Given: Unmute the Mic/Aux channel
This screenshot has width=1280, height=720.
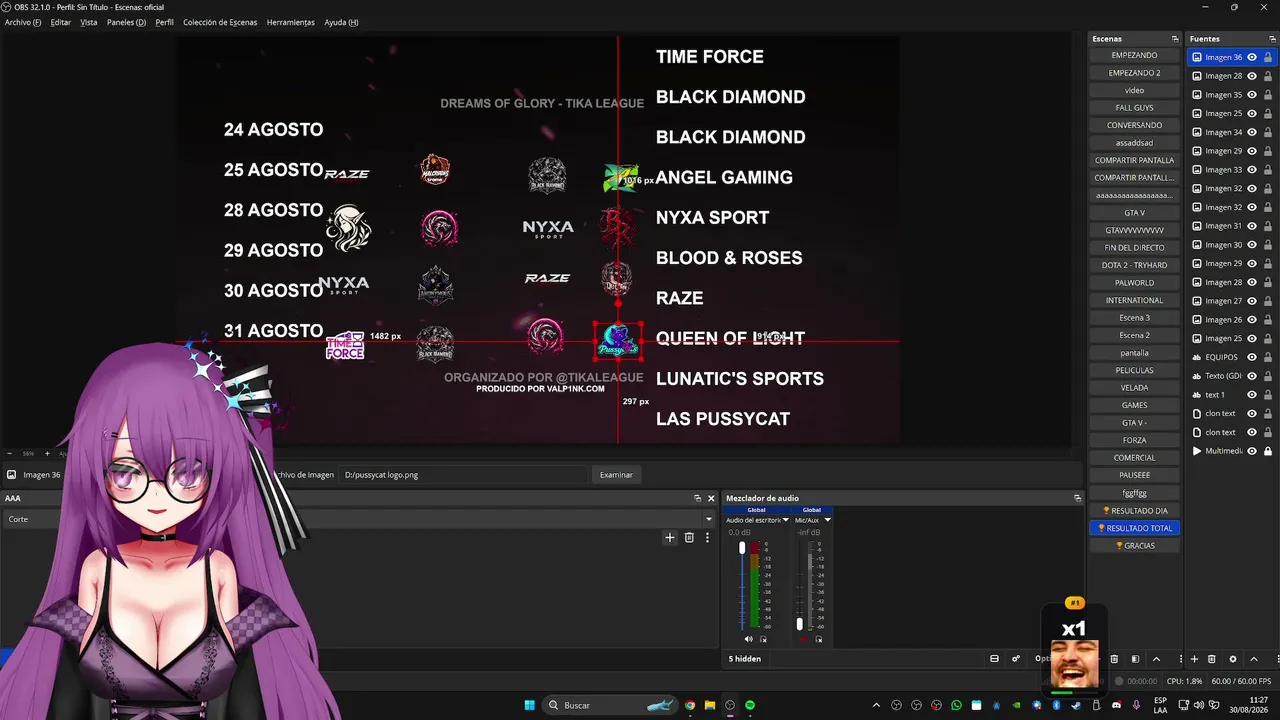Looking at the screenshot, I should point(804,639).
